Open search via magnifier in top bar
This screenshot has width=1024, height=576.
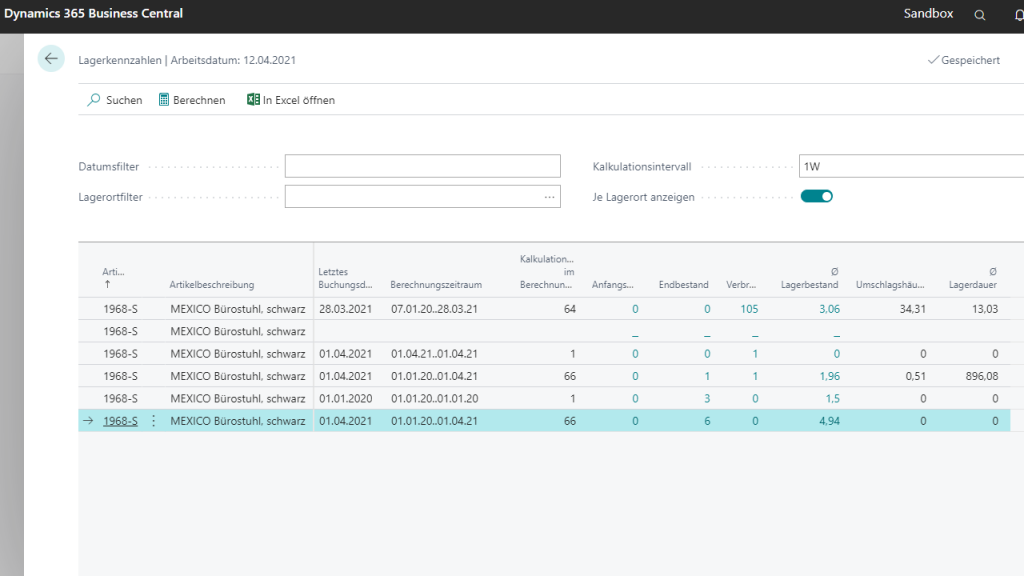click(x=980, y=15)
